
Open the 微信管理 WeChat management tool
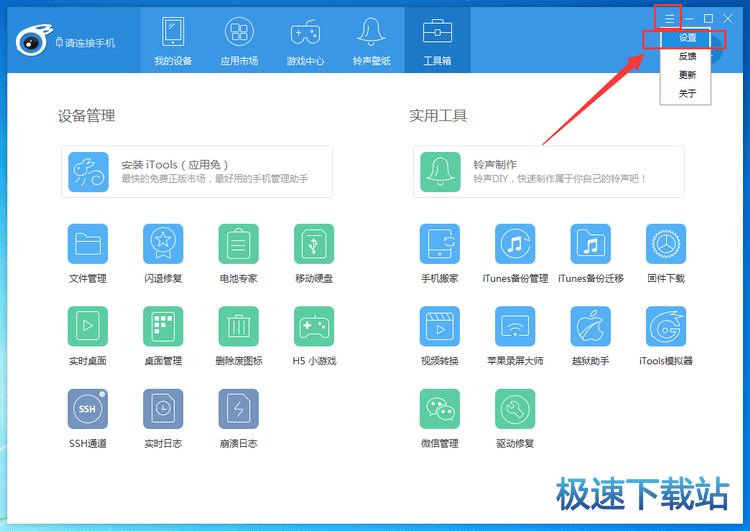click(440, 409)
